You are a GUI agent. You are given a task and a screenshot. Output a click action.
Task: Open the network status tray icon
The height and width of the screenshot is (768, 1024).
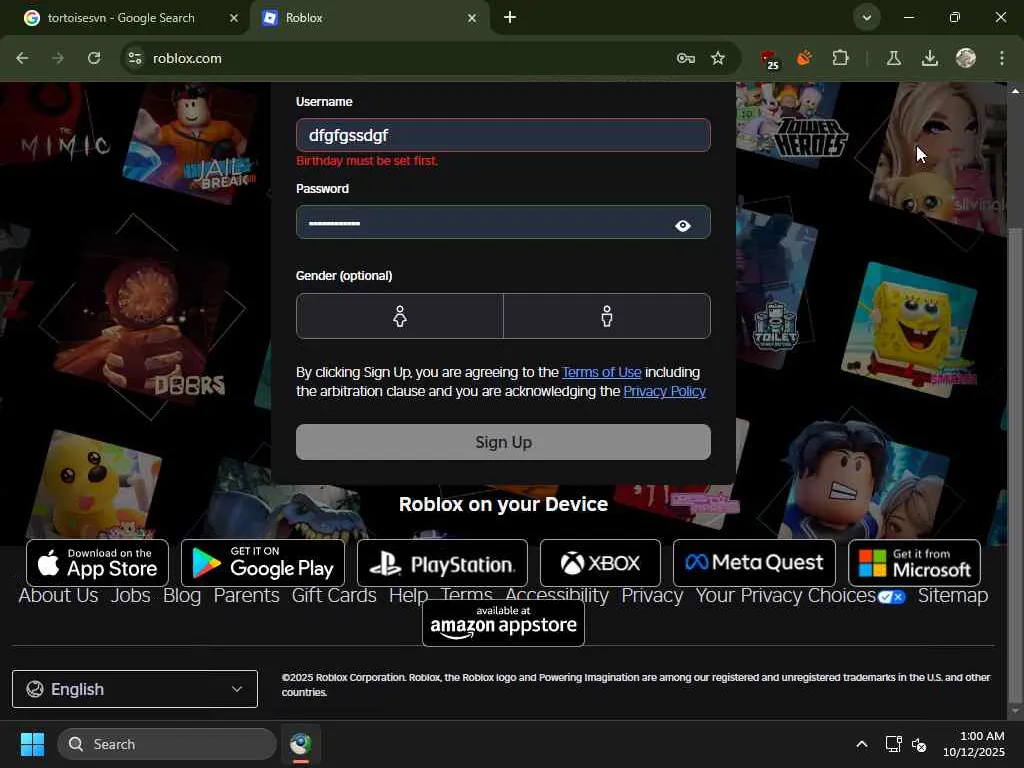pyautogui.click(x=893, y=744)
